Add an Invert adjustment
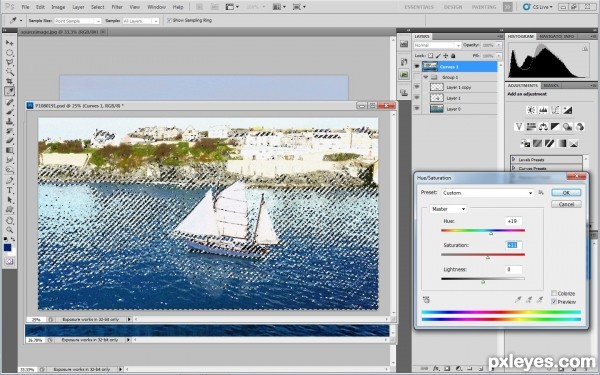 pyautogui.click(x=525, y=143)
